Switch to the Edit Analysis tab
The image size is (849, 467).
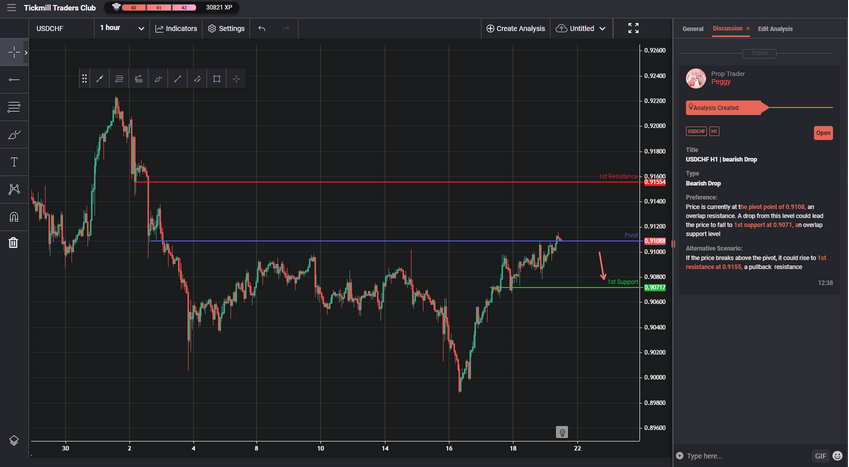tap(775, 29)
